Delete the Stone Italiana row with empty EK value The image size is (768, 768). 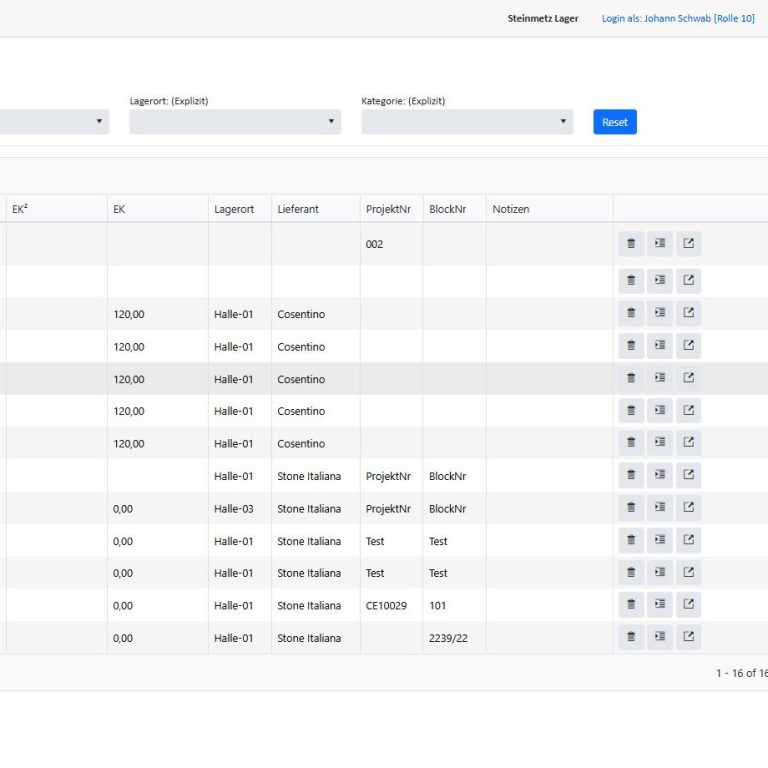(x=631, y=475)
